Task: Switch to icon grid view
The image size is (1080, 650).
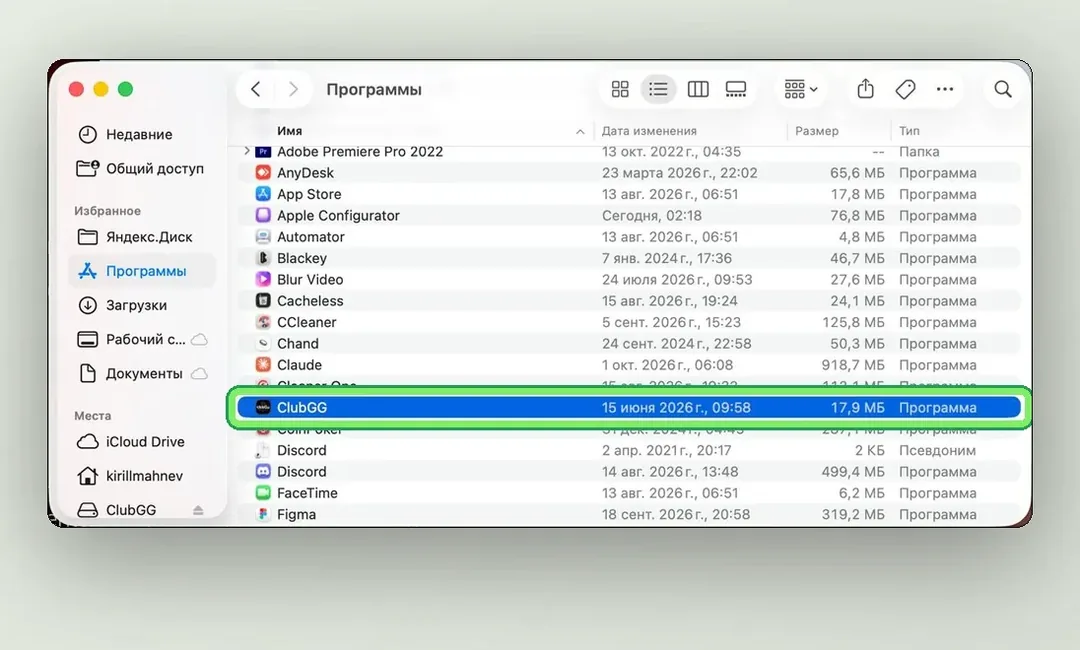Action: (x=620, y=90)
